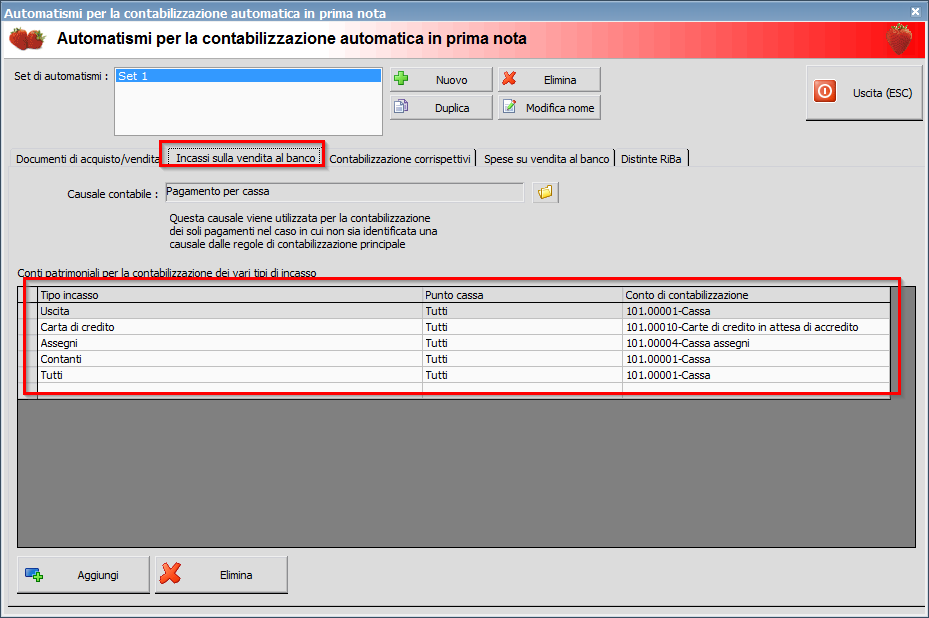Screen dimensions: 929x618
Task: Click the Tipo incasso column header
Action: pyautogui.click(x=230, y=295)
